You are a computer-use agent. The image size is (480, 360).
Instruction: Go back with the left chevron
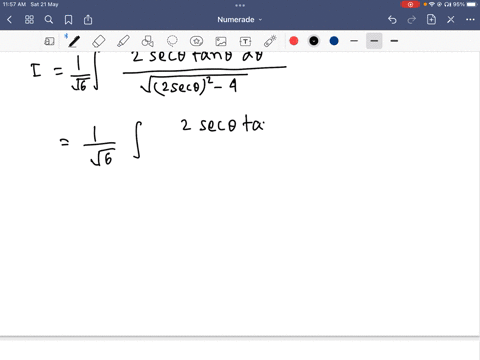click(9, 20)
